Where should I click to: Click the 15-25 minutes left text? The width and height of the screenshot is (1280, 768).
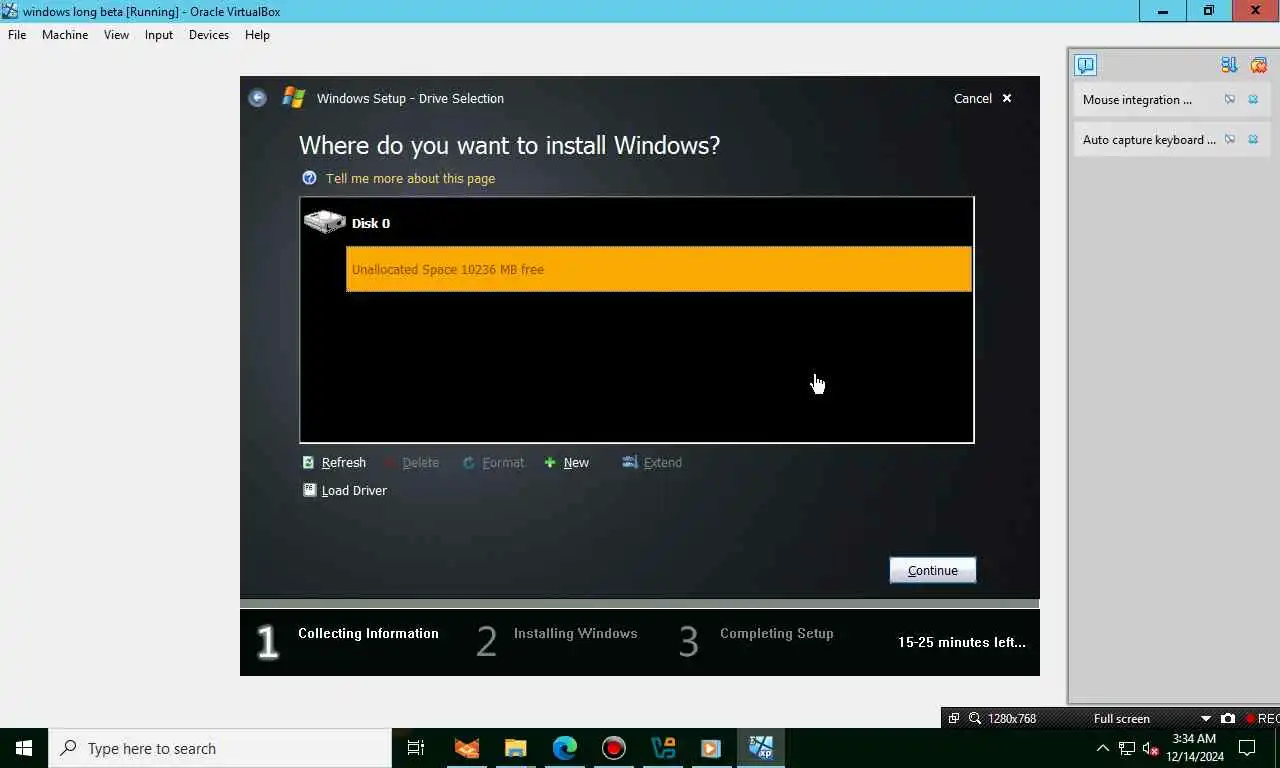point(962,642)
